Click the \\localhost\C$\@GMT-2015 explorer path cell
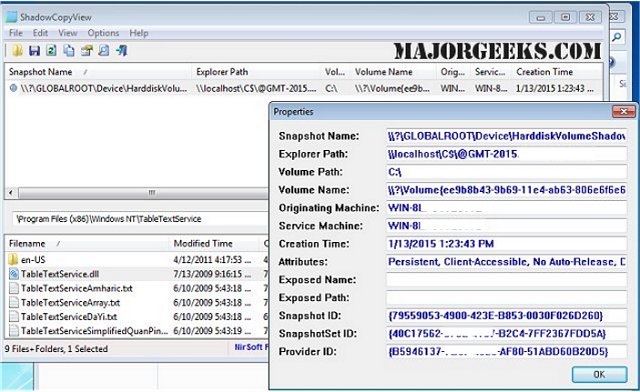Viewport: 640px width, 392px height. tap(256, 88)
